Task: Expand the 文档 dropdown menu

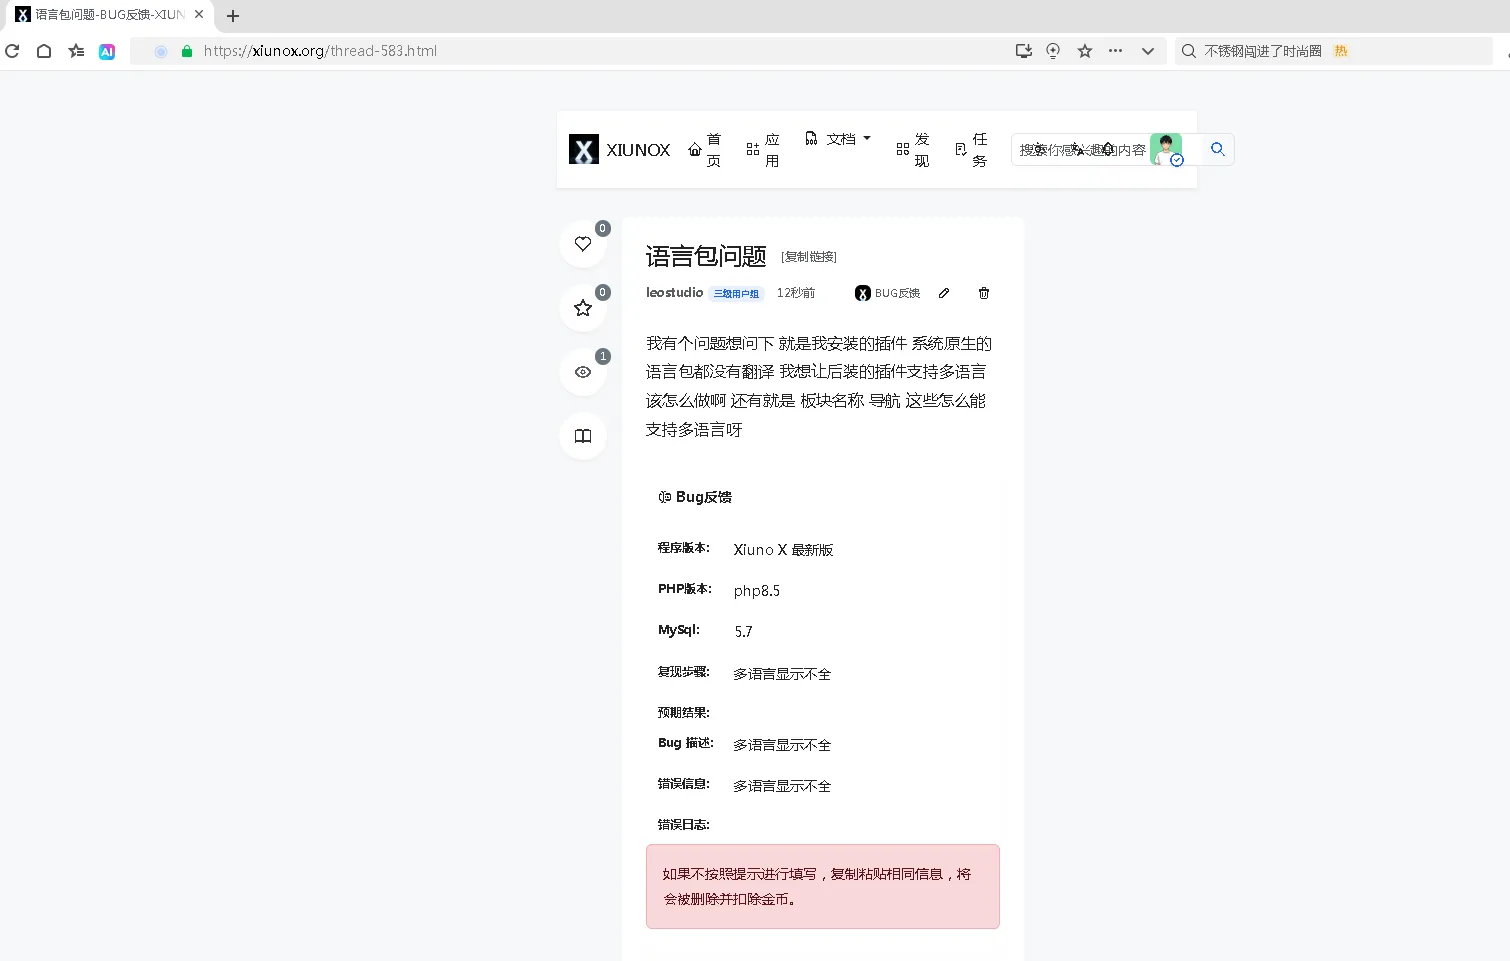Action: point(838,139)
